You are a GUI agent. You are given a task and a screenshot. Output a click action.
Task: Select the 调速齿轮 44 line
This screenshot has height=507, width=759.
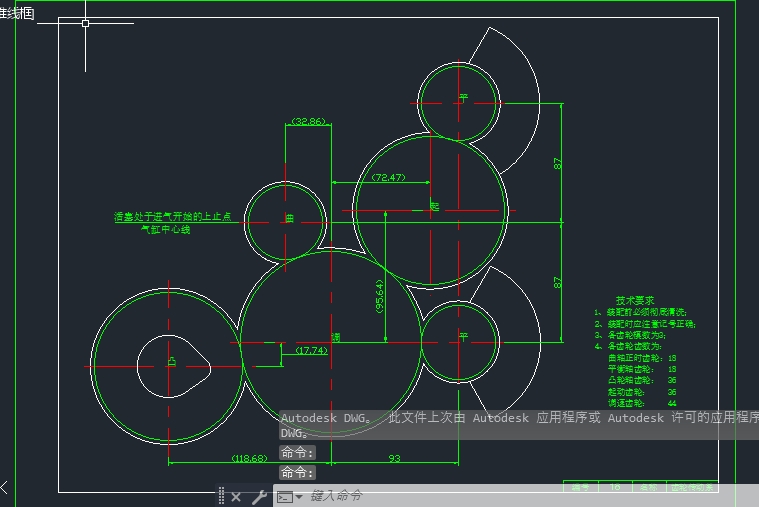click(642, 403)
